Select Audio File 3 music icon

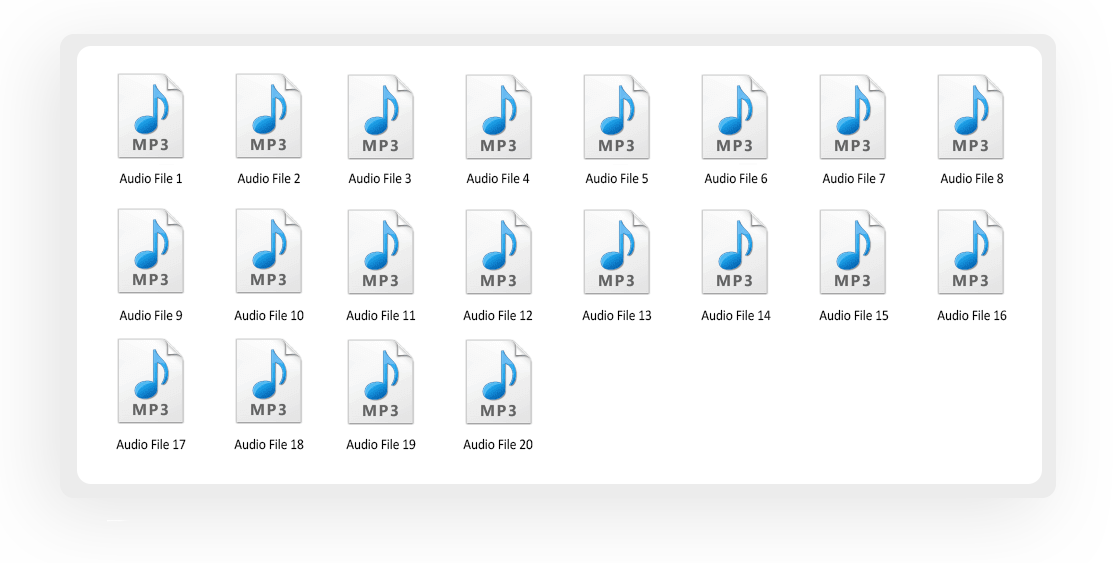pyautogui.click(x=380, y=117)
